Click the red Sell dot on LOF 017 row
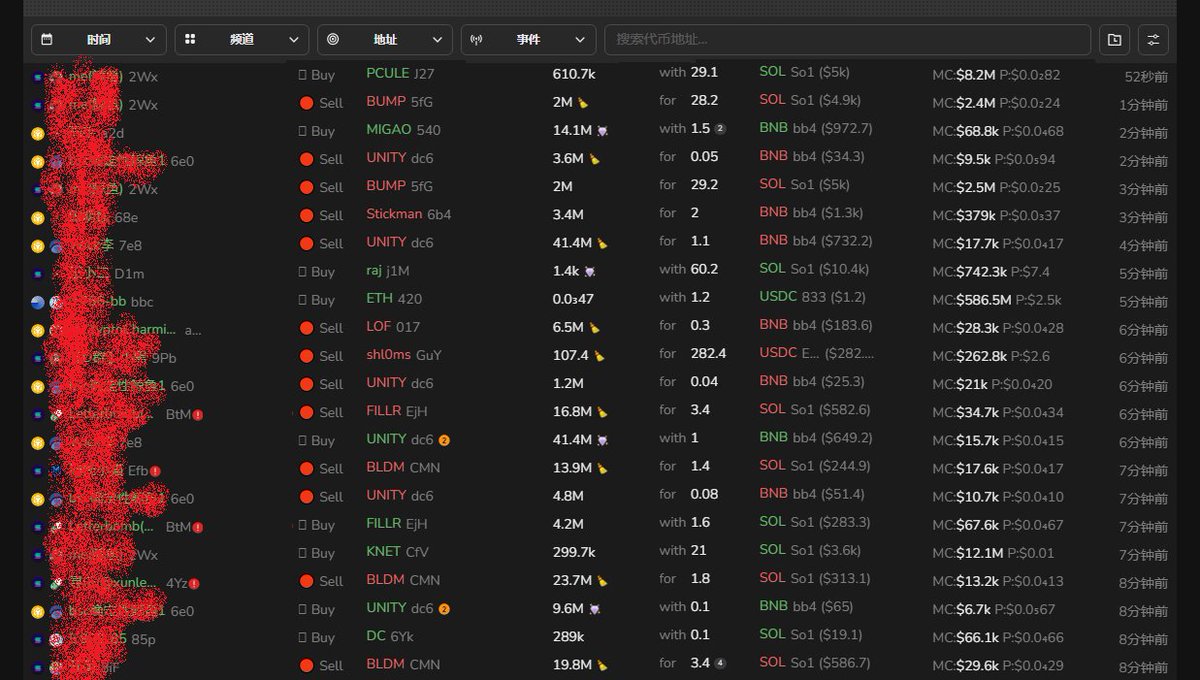 (x=307, y=328)
